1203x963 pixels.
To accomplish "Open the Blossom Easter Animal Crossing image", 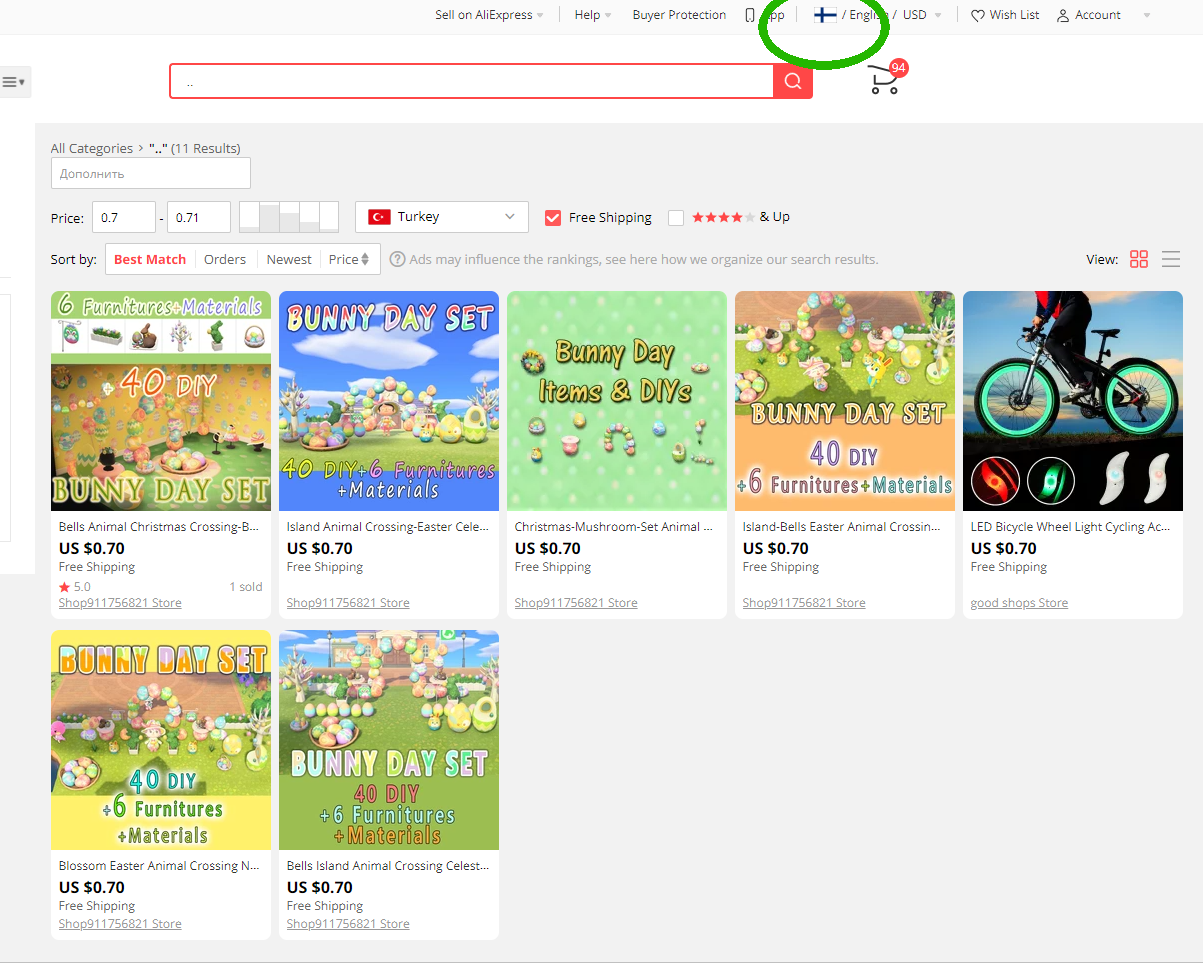I will click(161, 740).
